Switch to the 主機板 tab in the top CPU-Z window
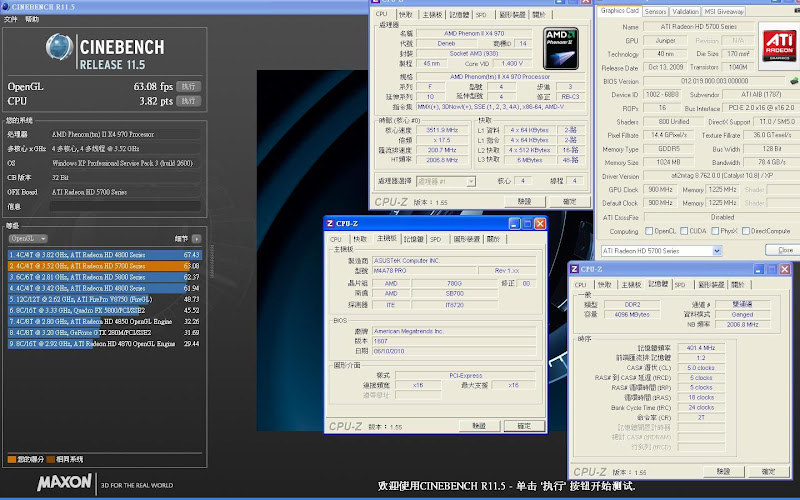Viewport: 800px width, 500px height. 432,15
